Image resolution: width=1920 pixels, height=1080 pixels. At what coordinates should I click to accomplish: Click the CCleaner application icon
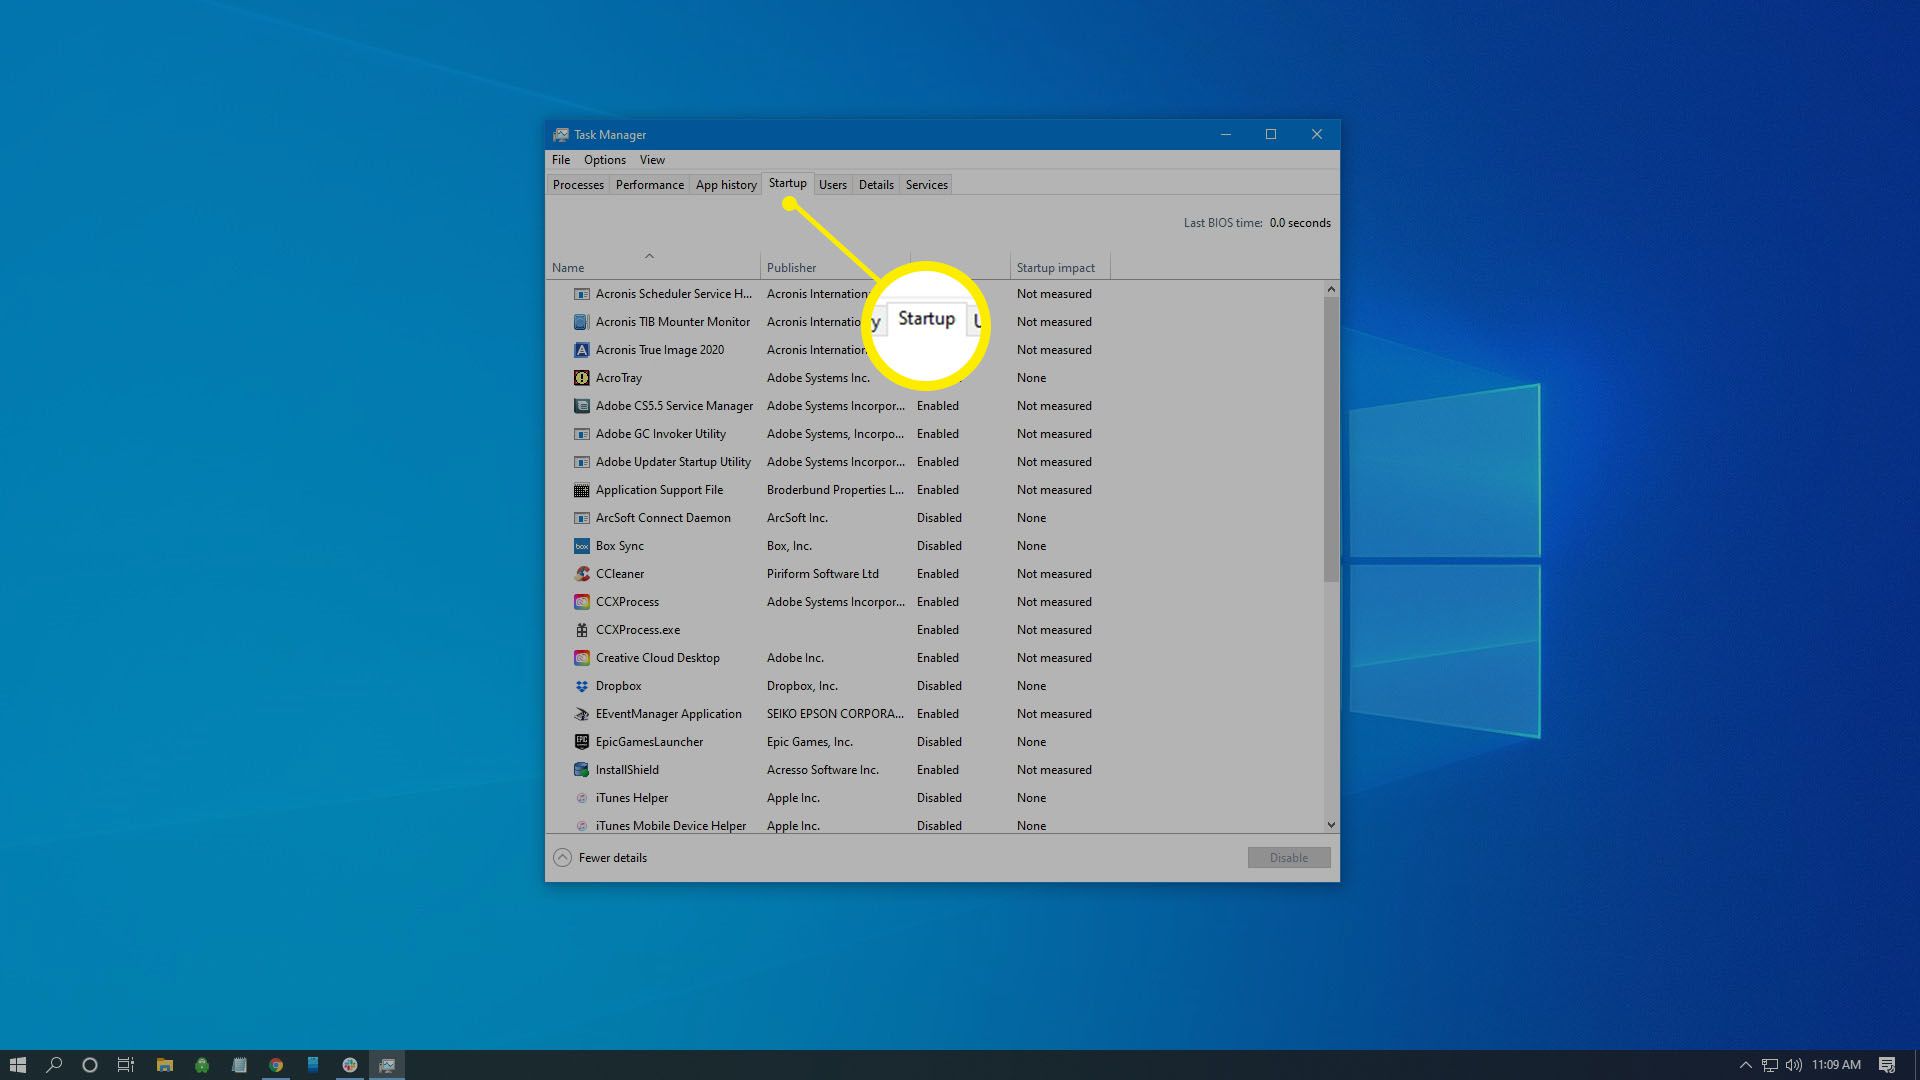582,574
